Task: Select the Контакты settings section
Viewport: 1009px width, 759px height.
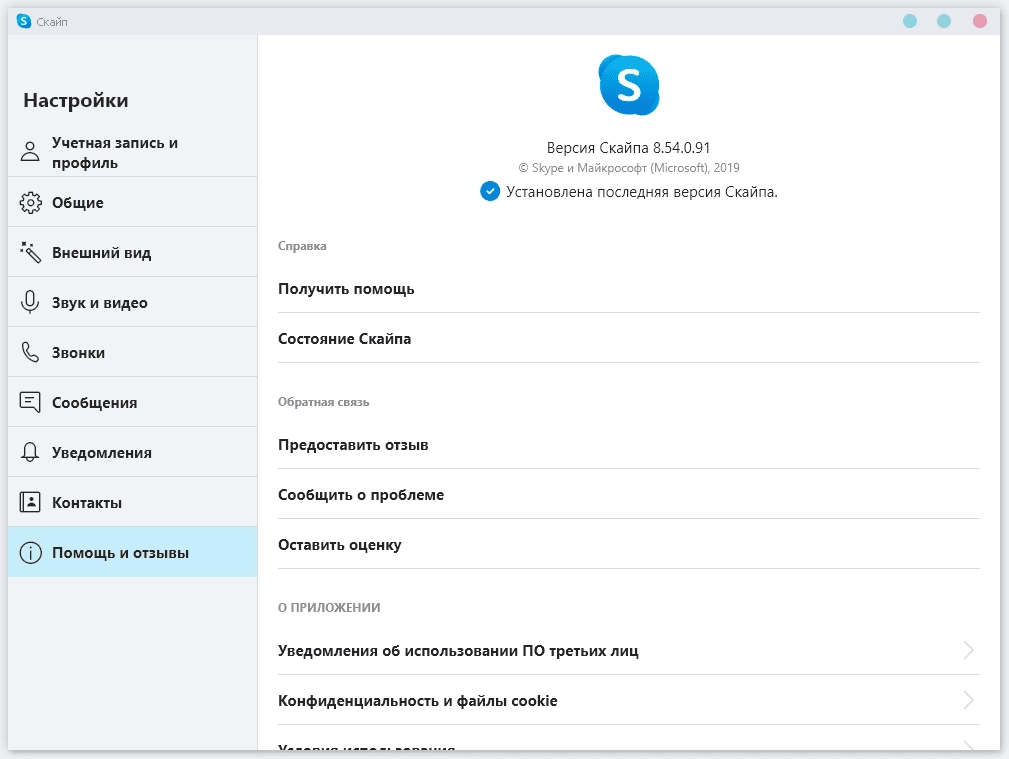Action: (x=133, y=502)
